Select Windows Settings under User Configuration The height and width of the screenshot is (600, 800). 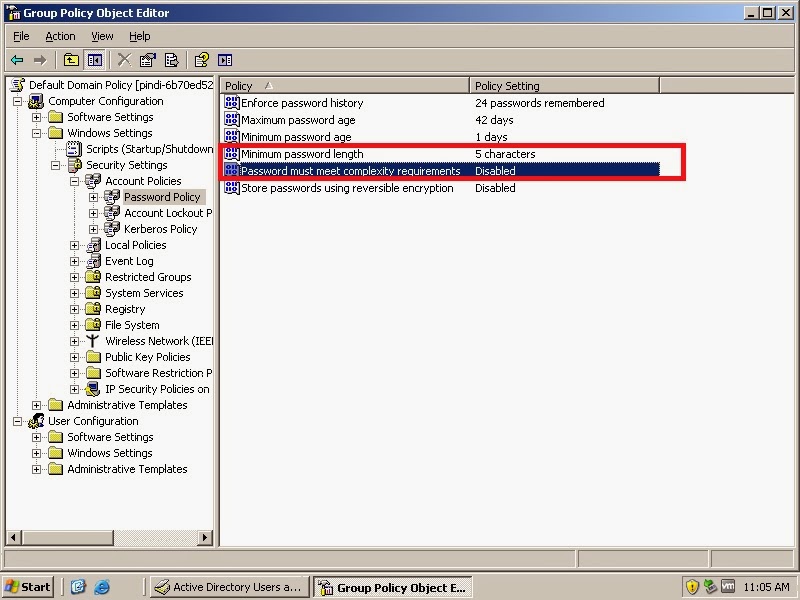(x=110, y=453)
